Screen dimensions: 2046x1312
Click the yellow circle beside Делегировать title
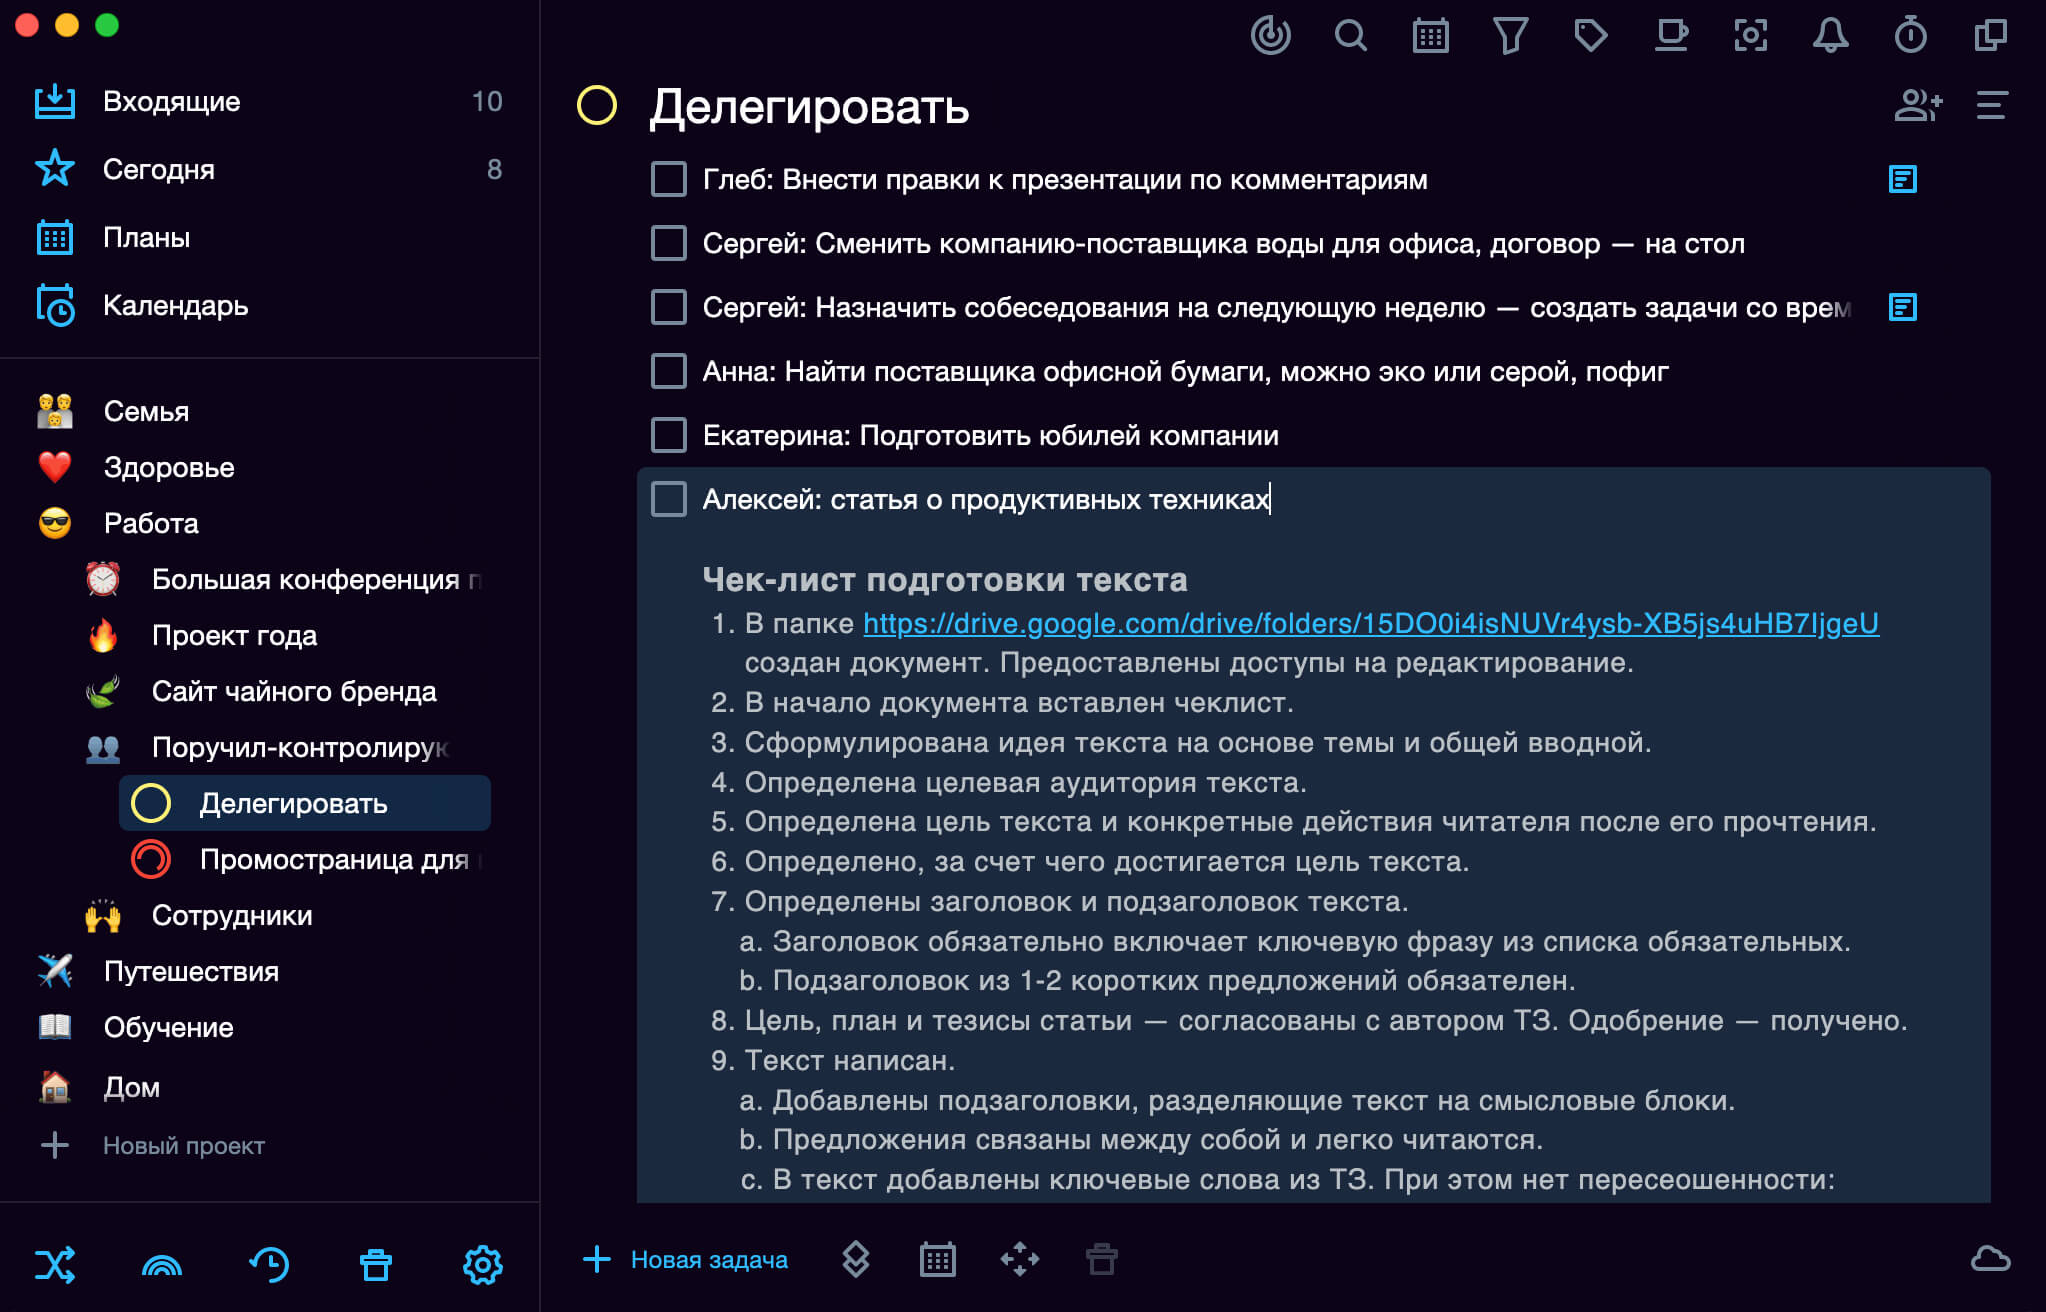click(x=597, y=105)
